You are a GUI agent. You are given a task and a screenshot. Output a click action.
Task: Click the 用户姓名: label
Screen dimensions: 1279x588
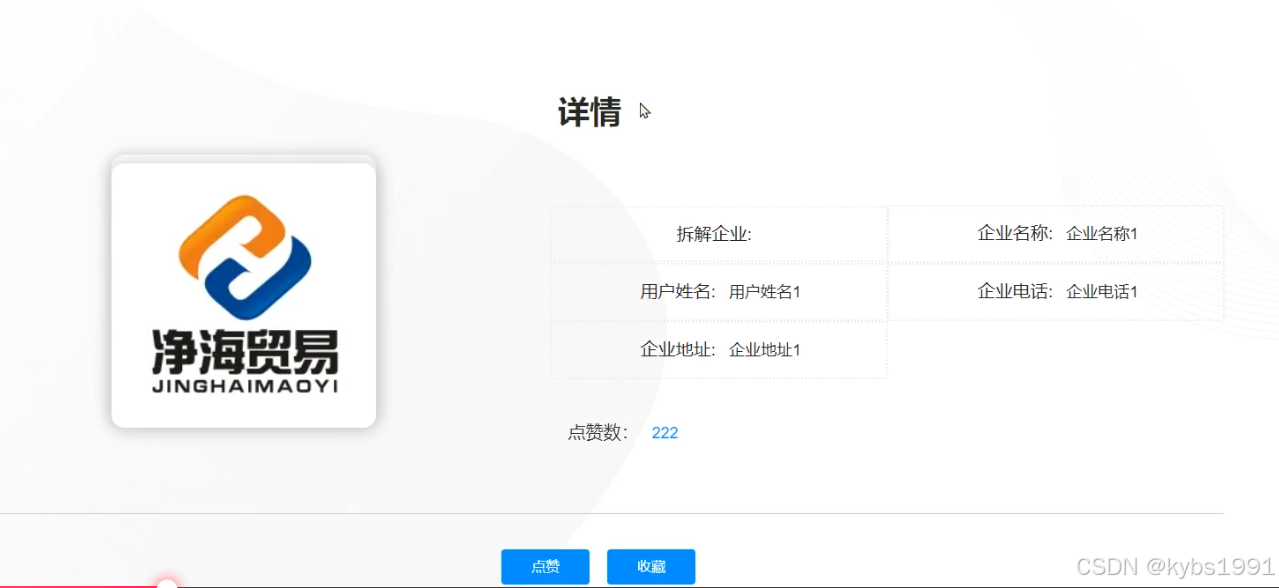pos(678,292)
